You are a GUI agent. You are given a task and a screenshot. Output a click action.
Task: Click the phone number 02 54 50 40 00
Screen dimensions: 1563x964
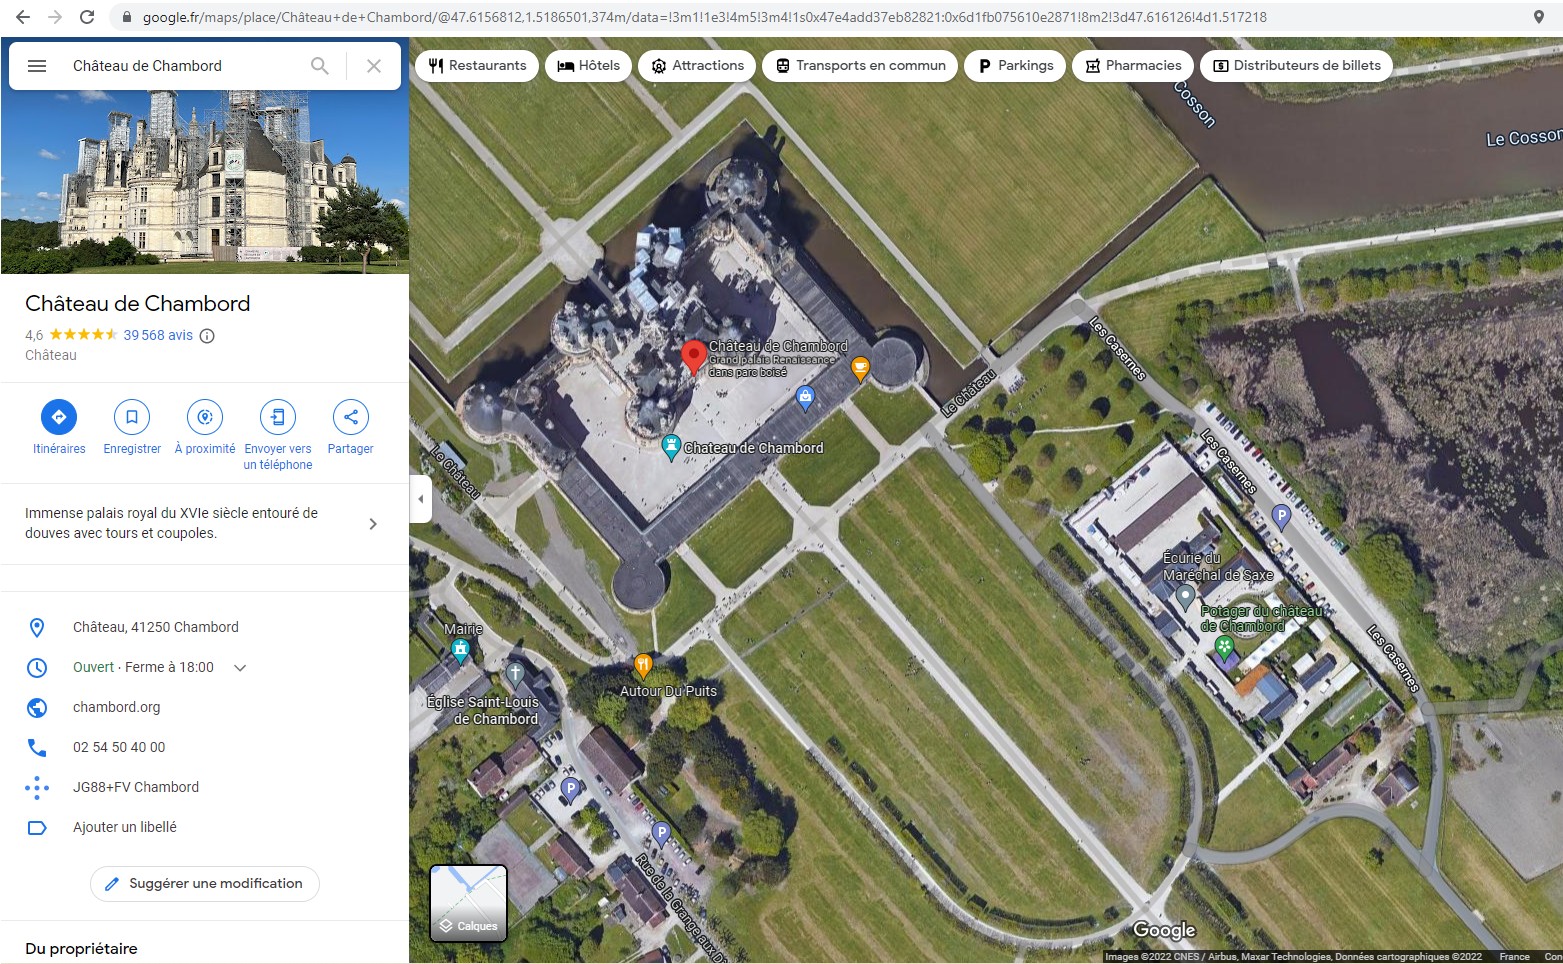[119, 747]
